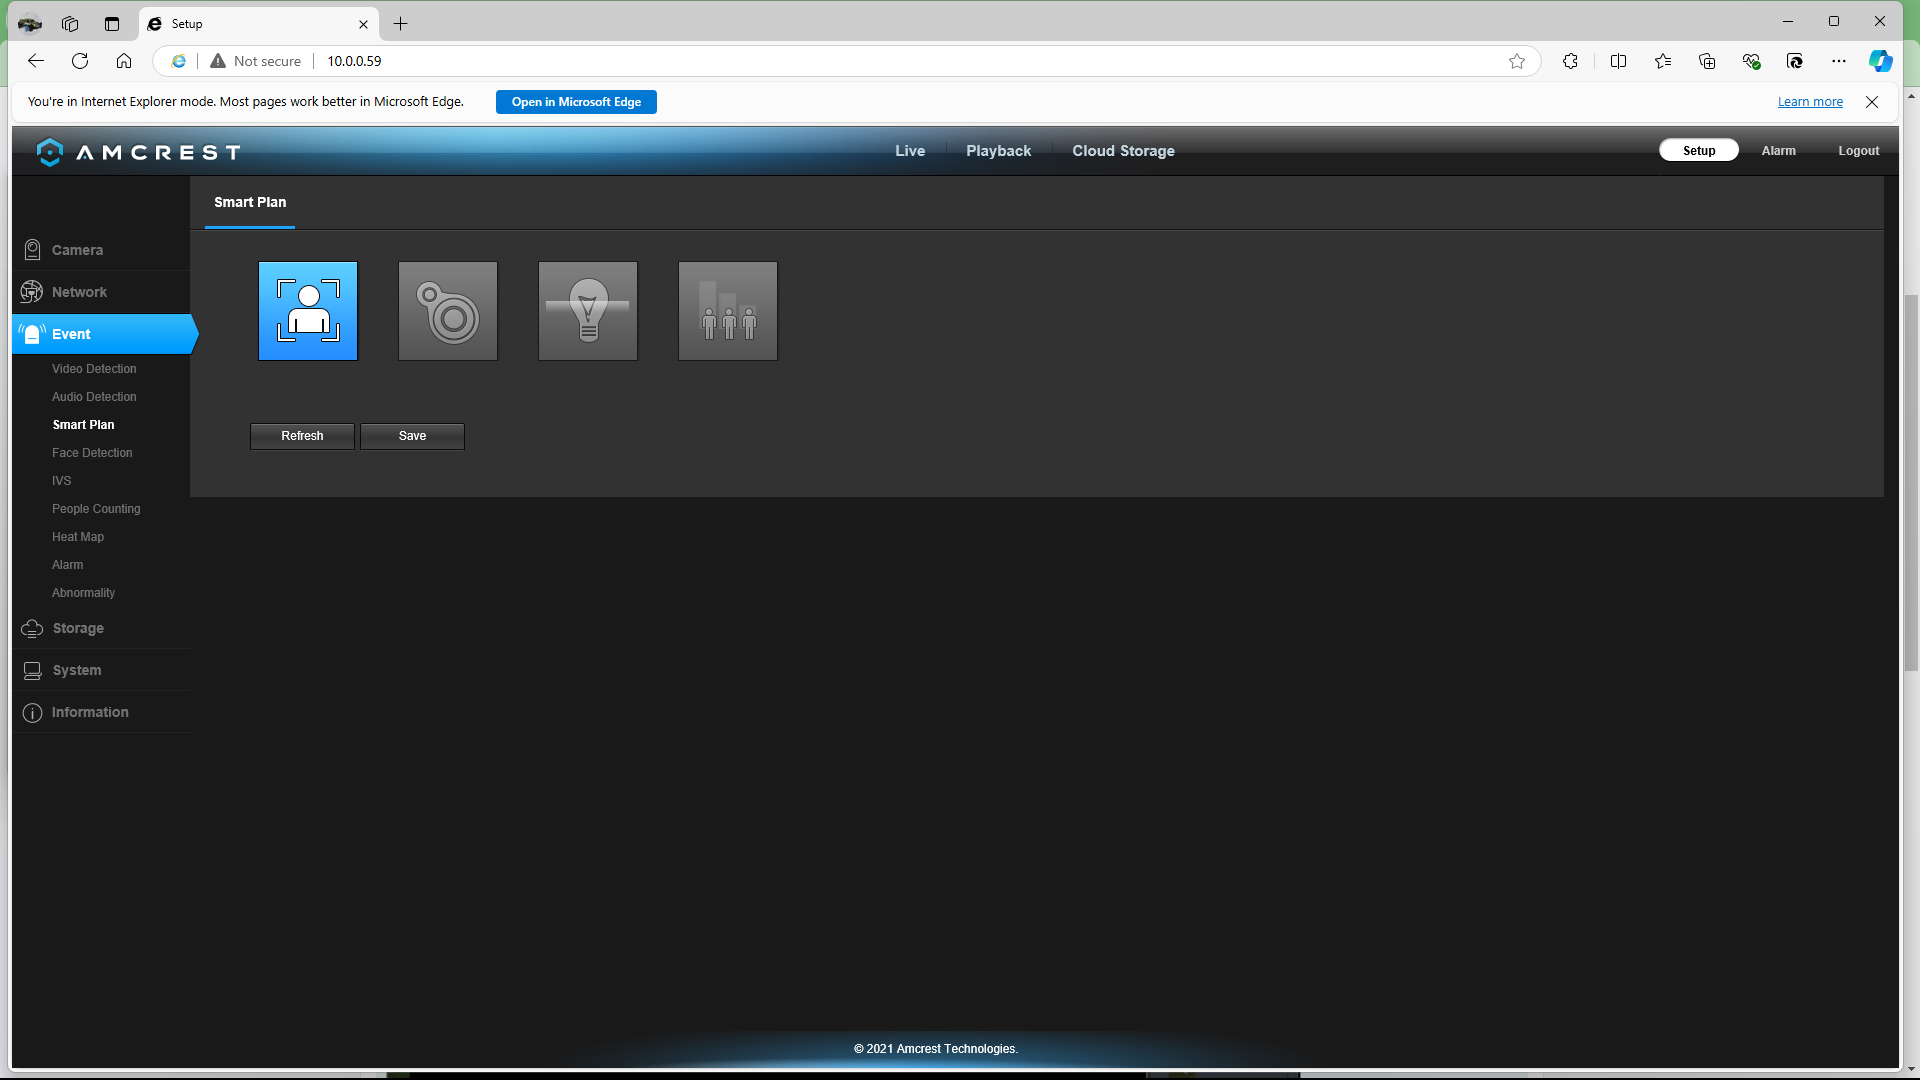
Task: Go to browser home page
Action: pyautogui.click(x=124, y=61)
